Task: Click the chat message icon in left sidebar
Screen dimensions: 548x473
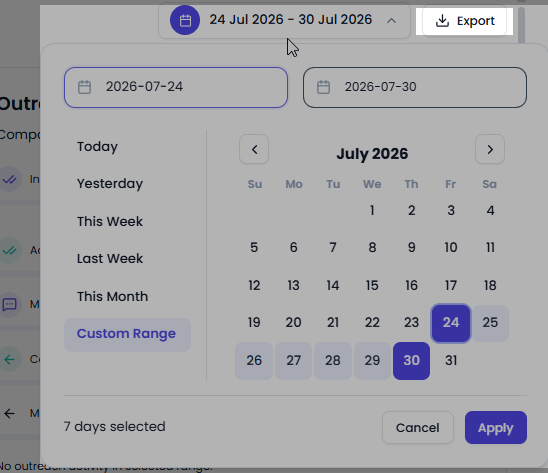Action: click(9, 304)
